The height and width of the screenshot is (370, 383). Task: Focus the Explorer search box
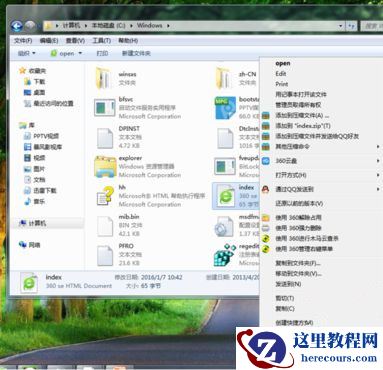[x=371, y=26]
